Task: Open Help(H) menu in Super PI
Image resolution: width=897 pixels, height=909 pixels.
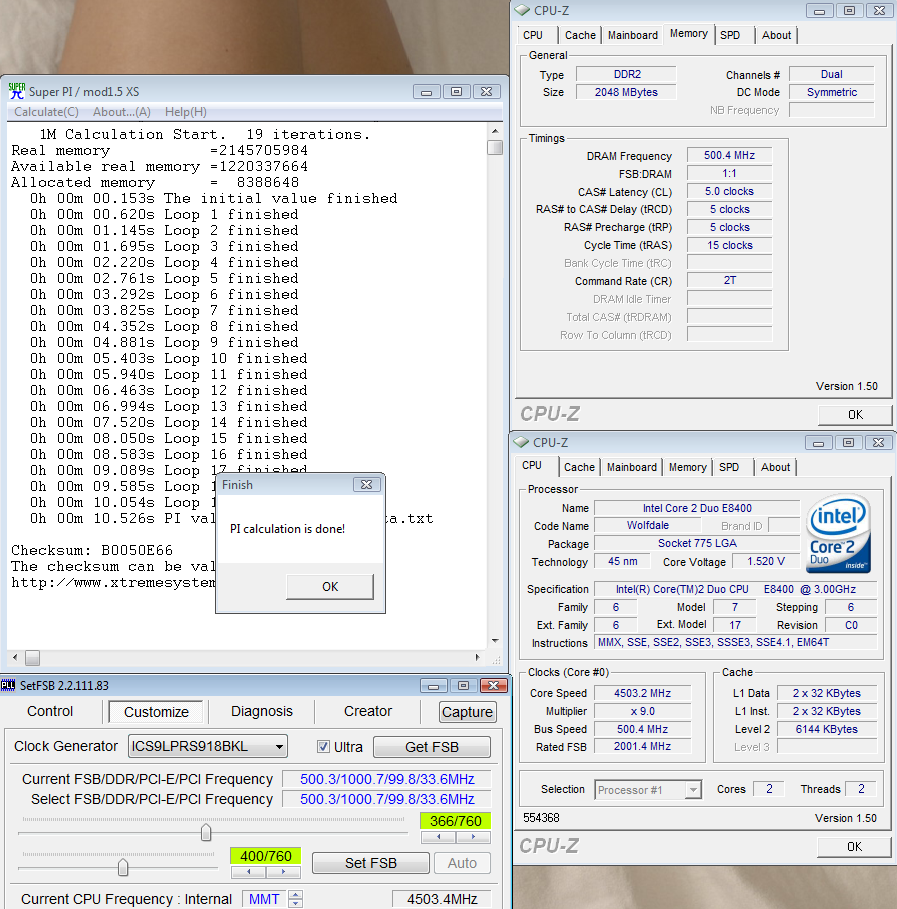Action: pos(186,112)
